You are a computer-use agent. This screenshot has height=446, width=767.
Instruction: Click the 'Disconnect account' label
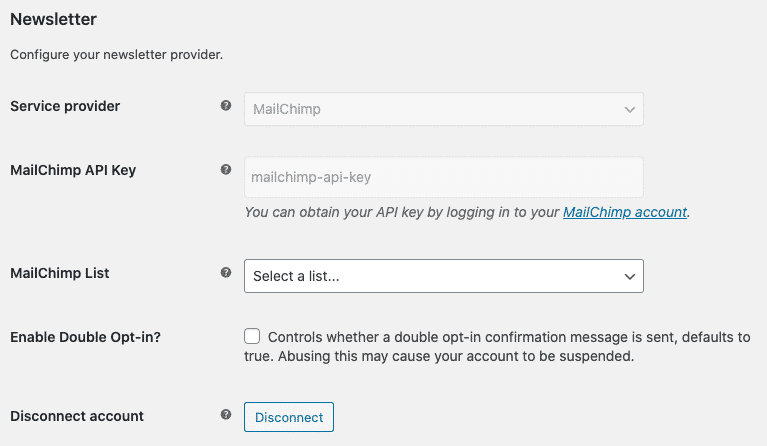pyautogui.click(x=77, y=416)
